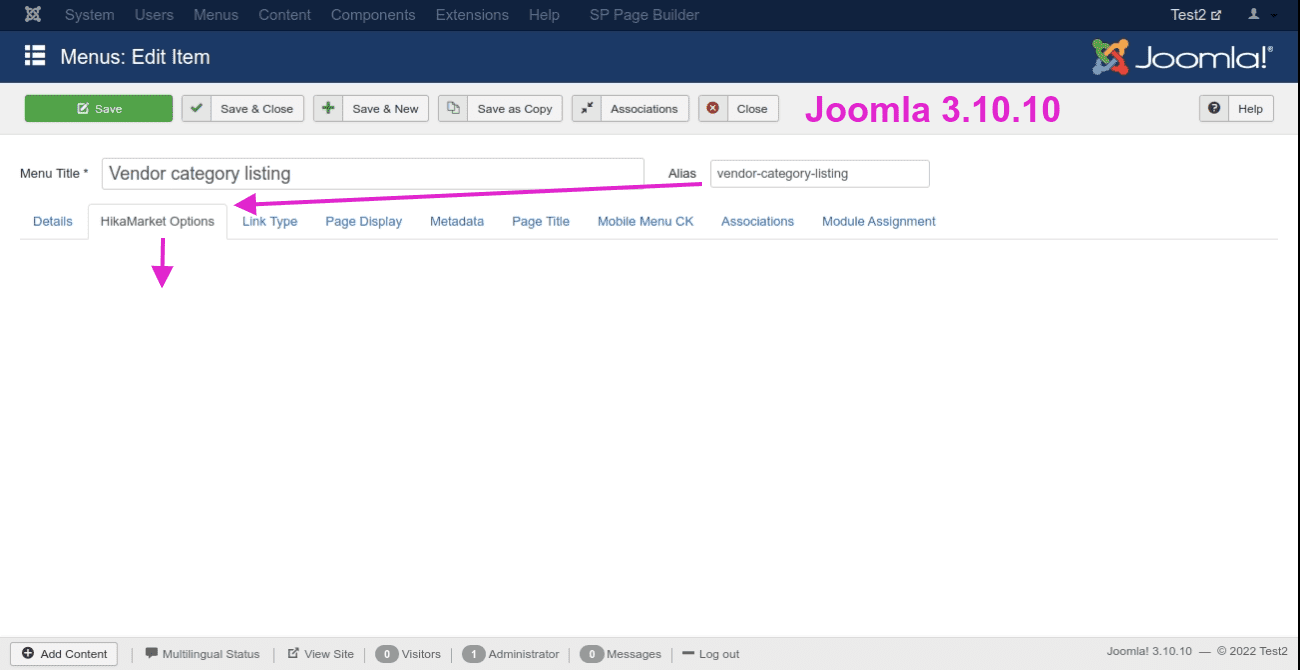1300x670 pixels.
Task: Click the Associations toolbar button
Action: 630,109
